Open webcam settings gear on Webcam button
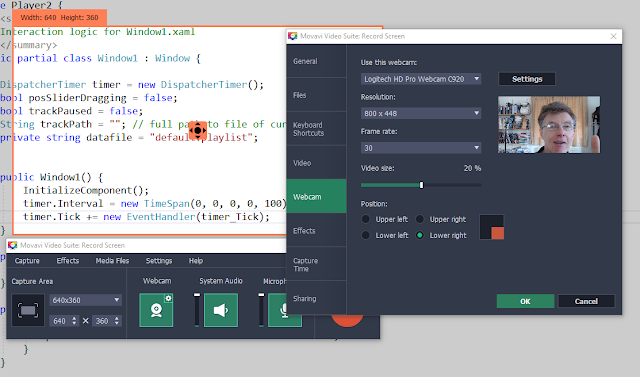640x377 pixels. (168, 299)
